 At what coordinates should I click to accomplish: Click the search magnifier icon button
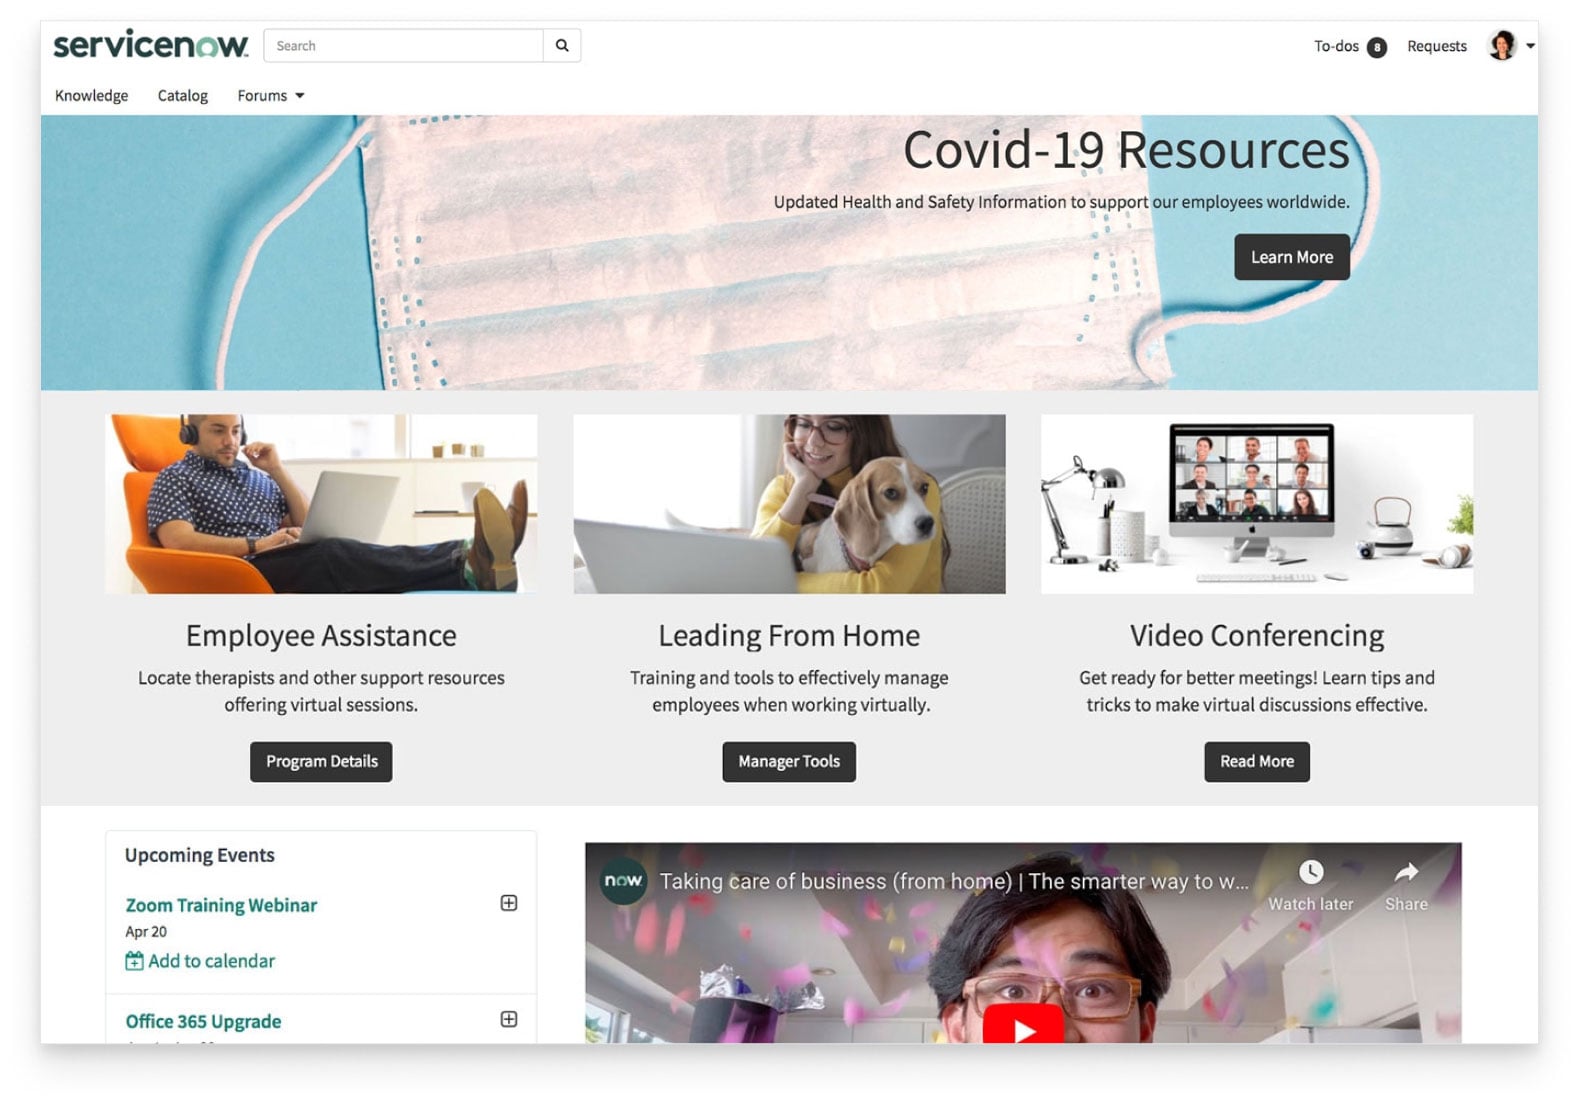pyautogui.click(x=562, y=46)
